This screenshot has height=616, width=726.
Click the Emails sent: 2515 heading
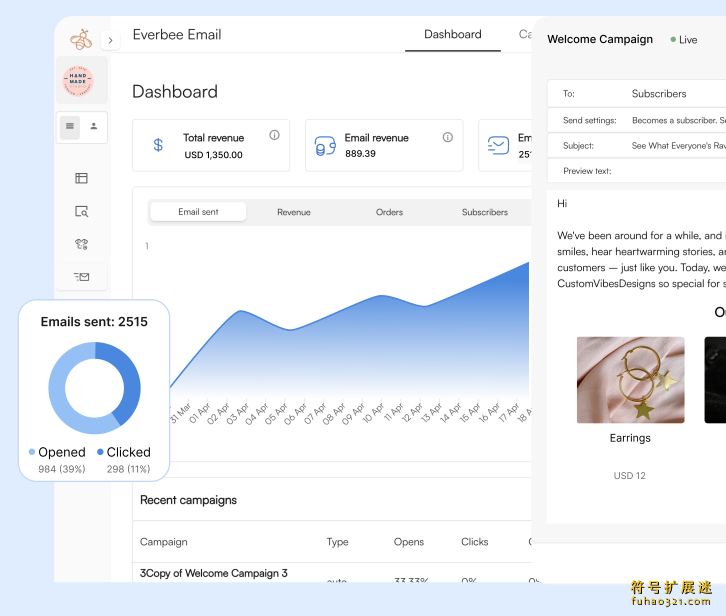pyautogui.click(x=94, y=322)
